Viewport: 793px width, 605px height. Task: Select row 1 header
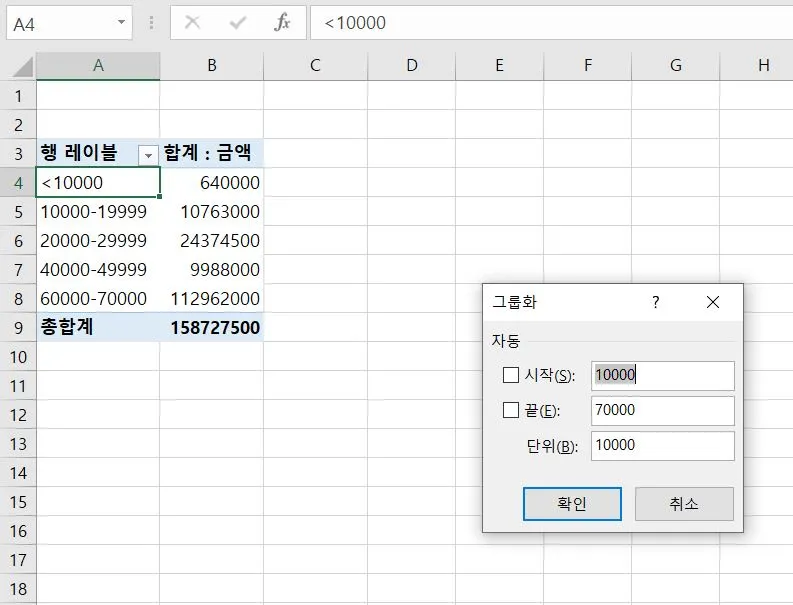point(18,96)
